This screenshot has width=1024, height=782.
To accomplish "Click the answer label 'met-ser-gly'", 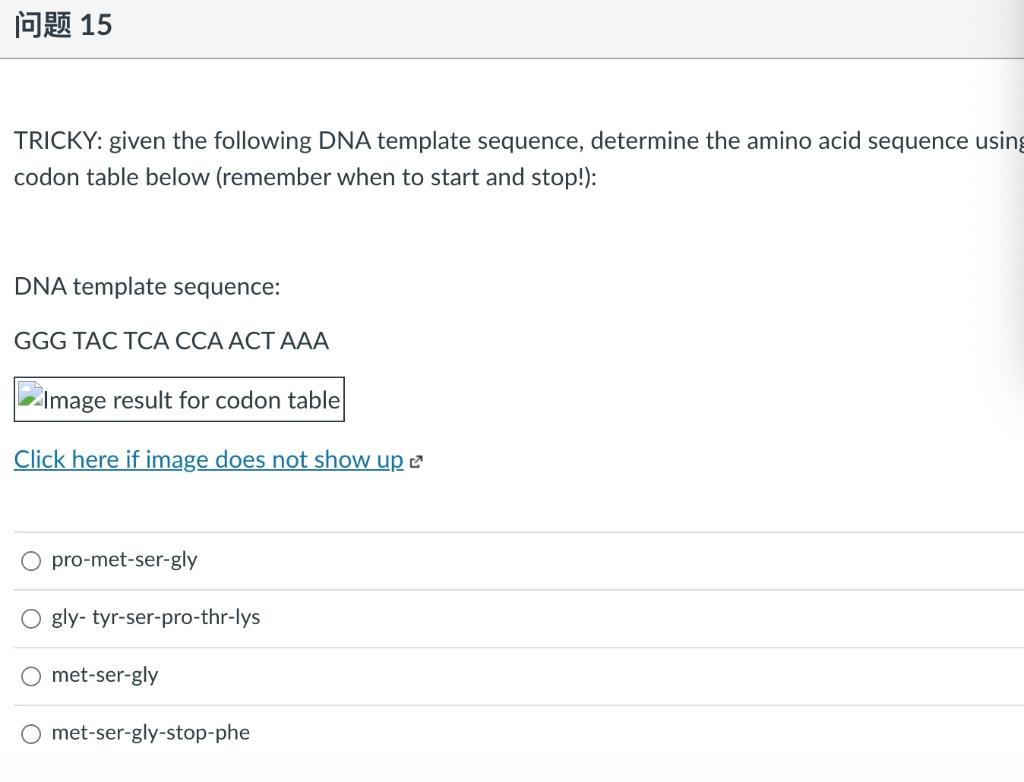I will coord(105,675).
